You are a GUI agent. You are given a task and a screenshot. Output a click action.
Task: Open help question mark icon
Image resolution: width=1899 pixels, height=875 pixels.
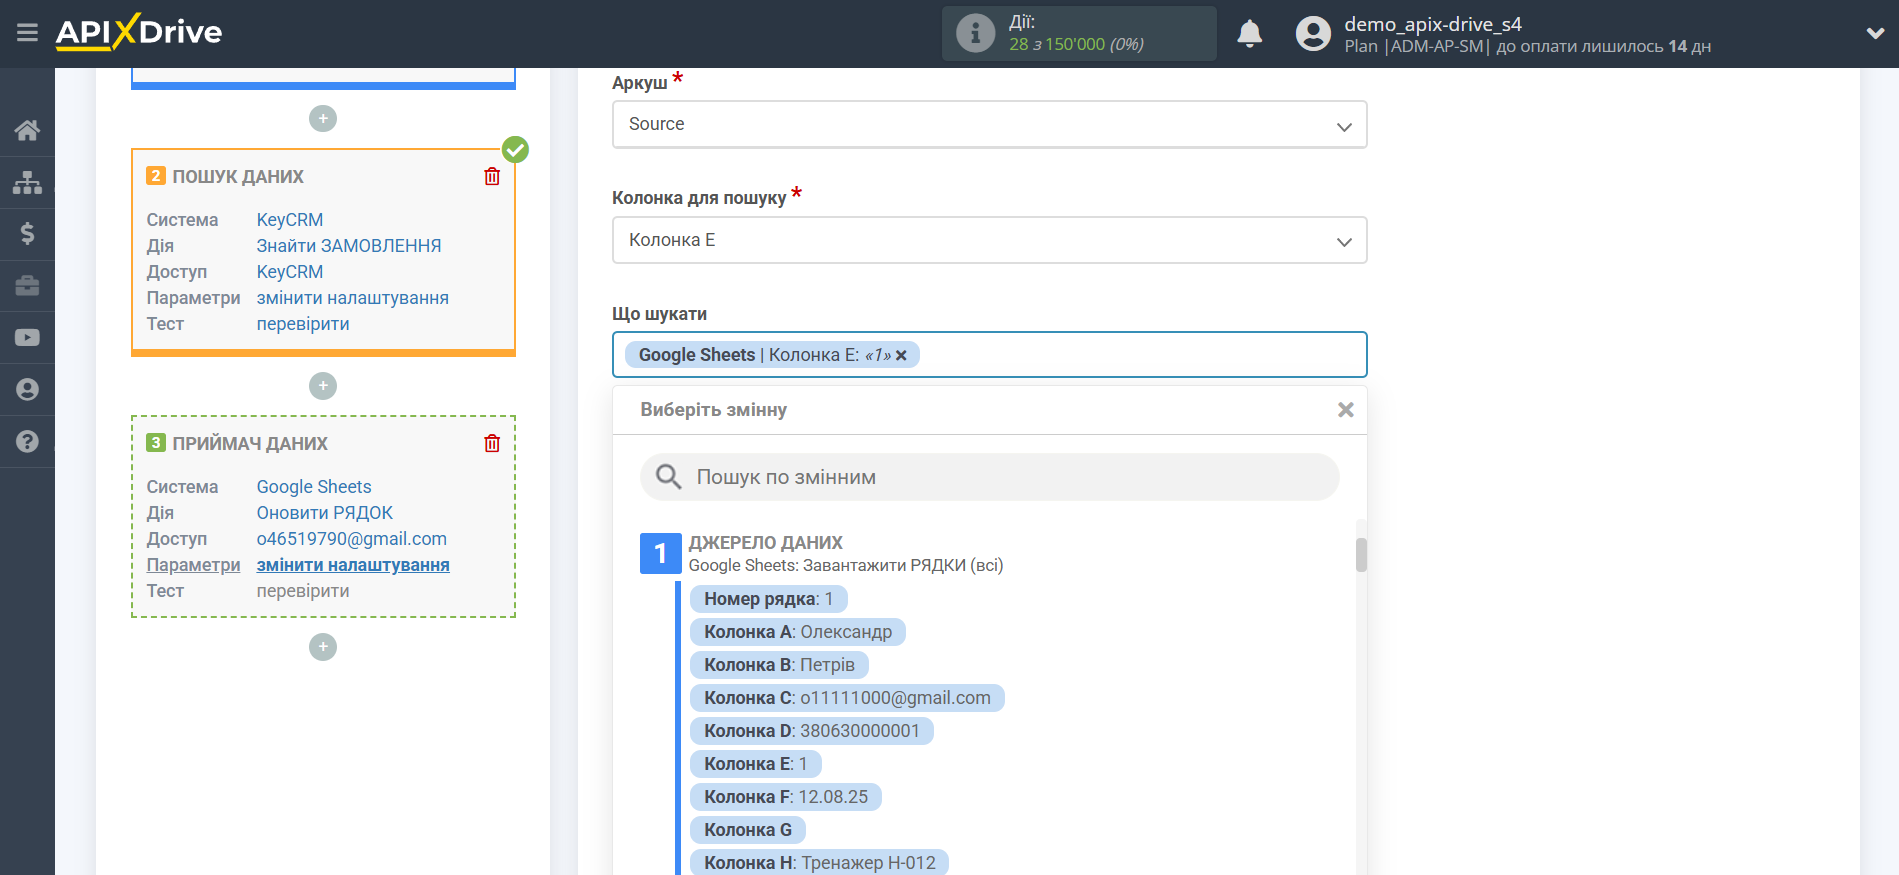27,441
